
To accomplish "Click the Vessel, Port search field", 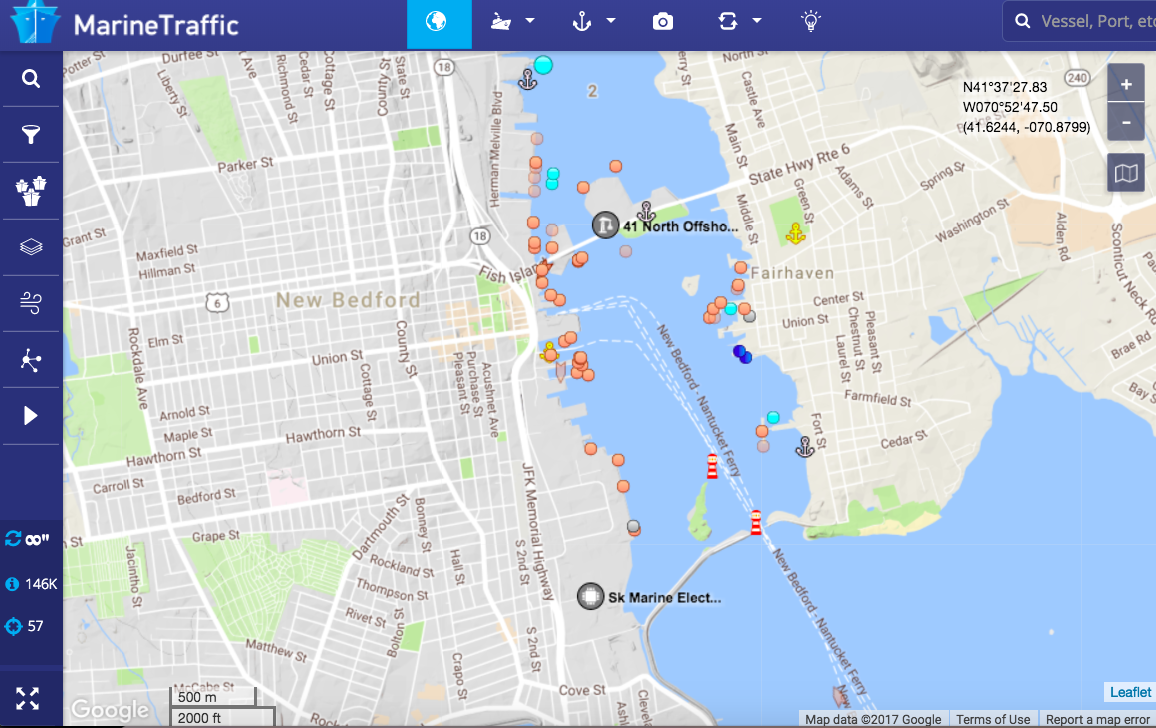I will 1079,21.
